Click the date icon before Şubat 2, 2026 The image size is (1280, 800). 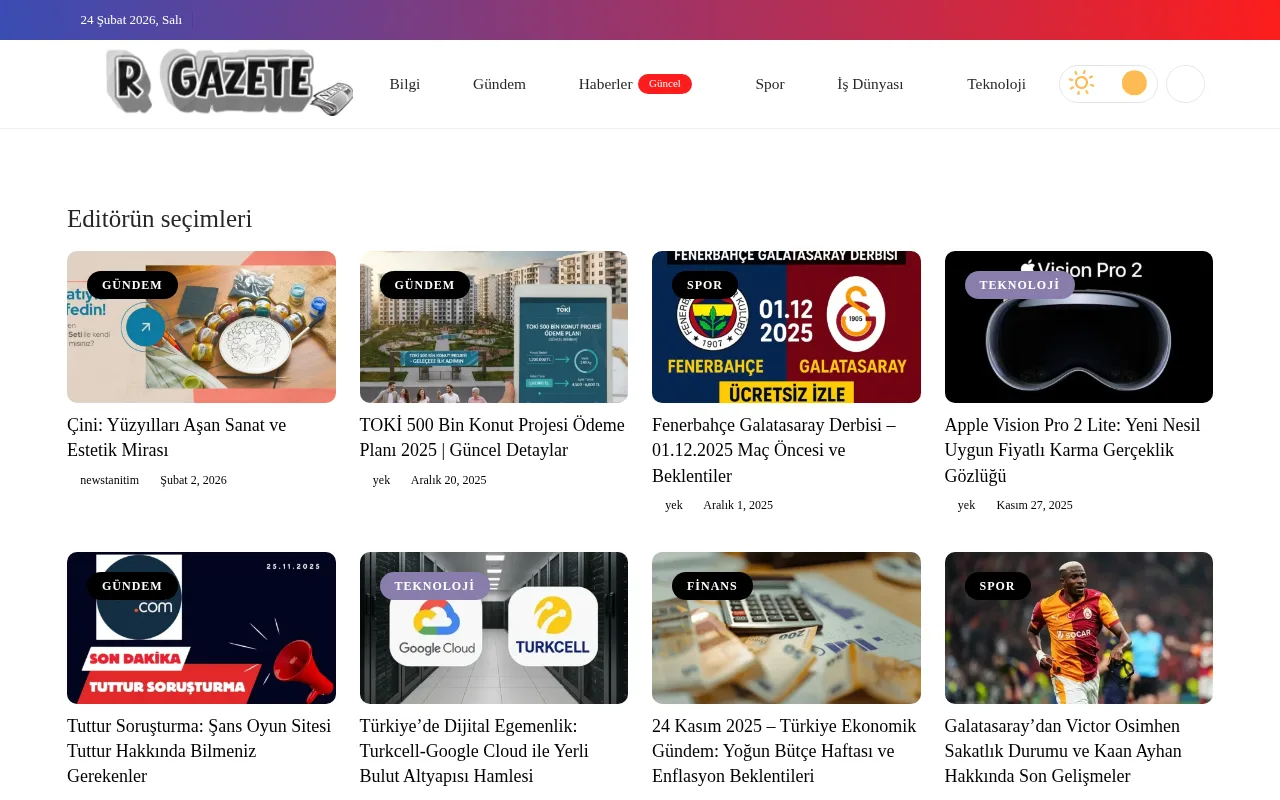152,480
